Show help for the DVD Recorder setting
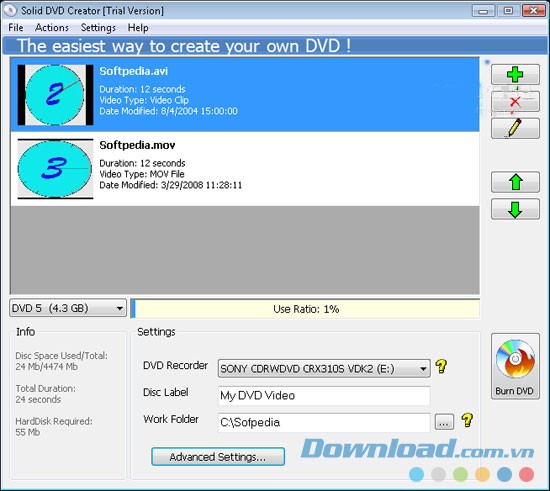 [441, 366]
